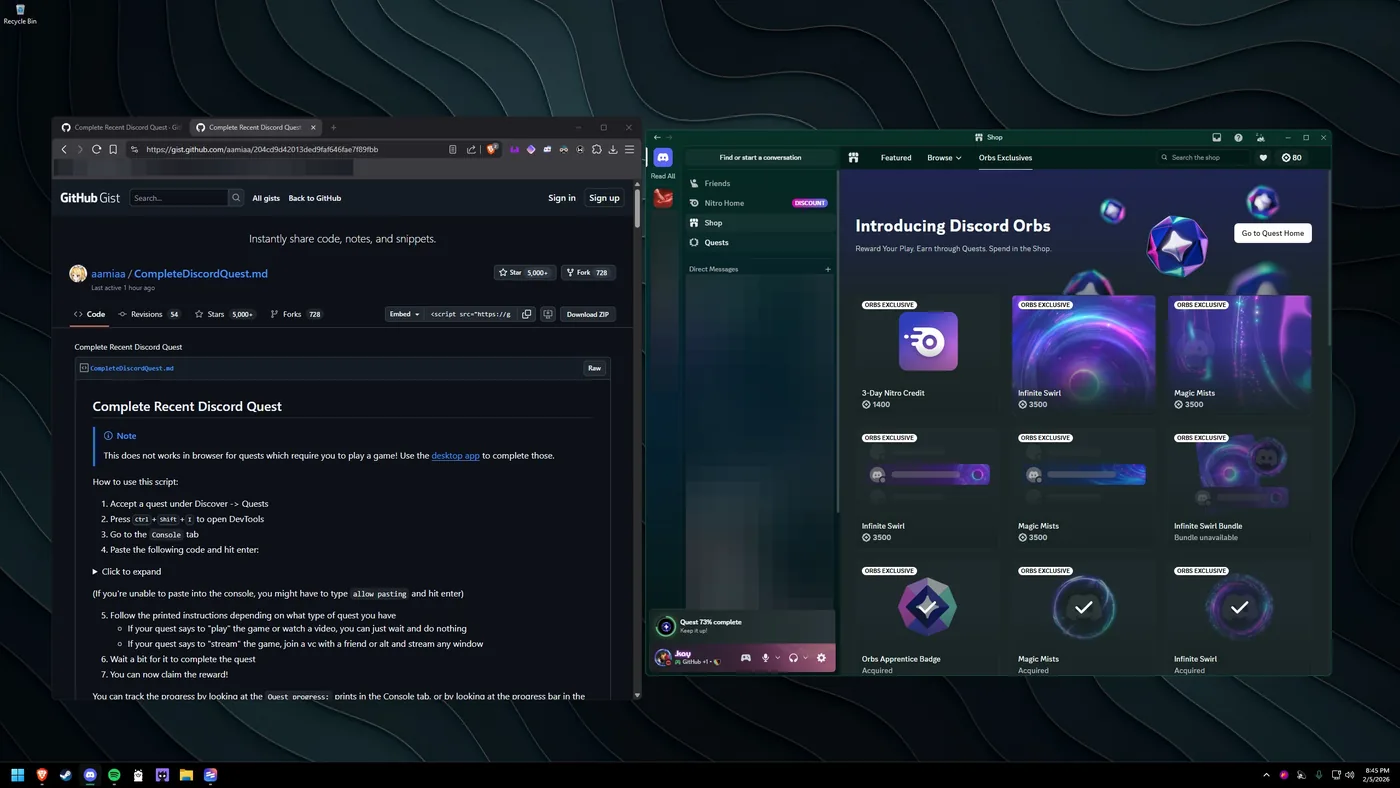Open Friends in Discord sidebar
The height and width of the screenshot is (788, 1400).
click(760, 184)
